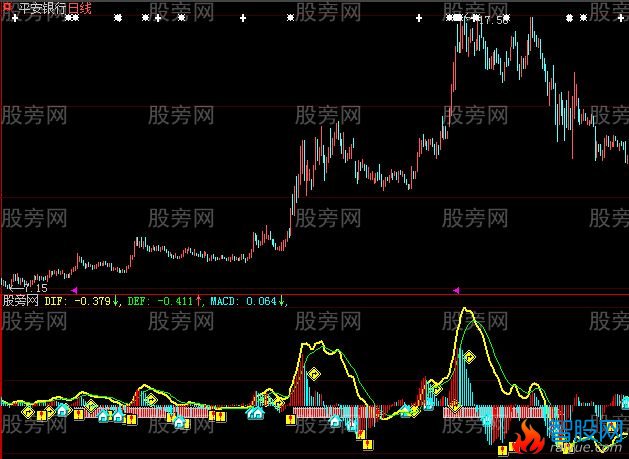Click the rightmost plus marker in the top info row
This screenshot has width=629, height=459.
pos(621,18)
